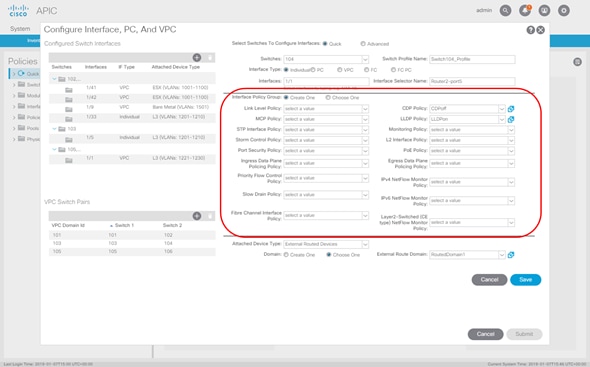Choose Choose One for Interface Policy Group
Screen dimensions: 590x367
click(328, 97)
